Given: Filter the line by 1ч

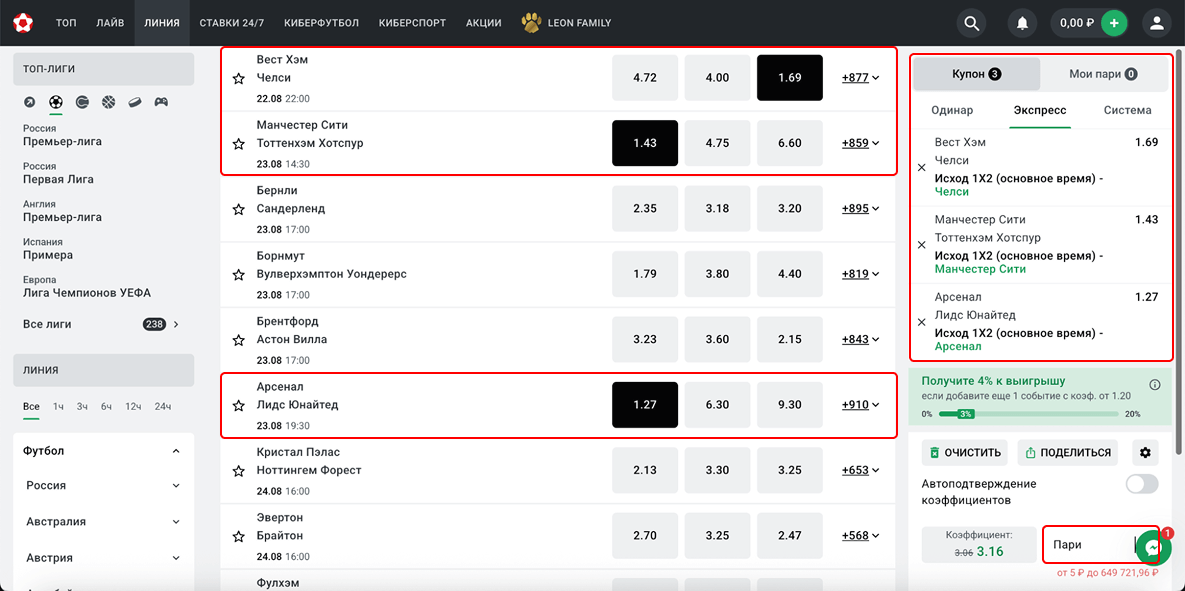Looking at the screenshot, I should pyautogui.click(x=58, y=407).
